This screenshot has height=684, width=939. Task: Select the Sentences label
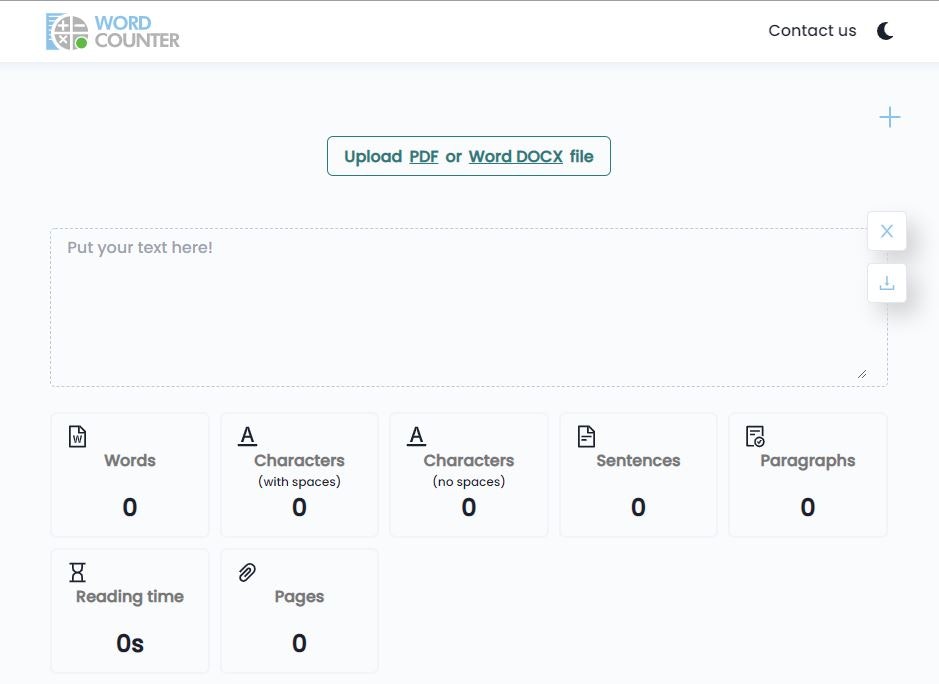point(638,460)
